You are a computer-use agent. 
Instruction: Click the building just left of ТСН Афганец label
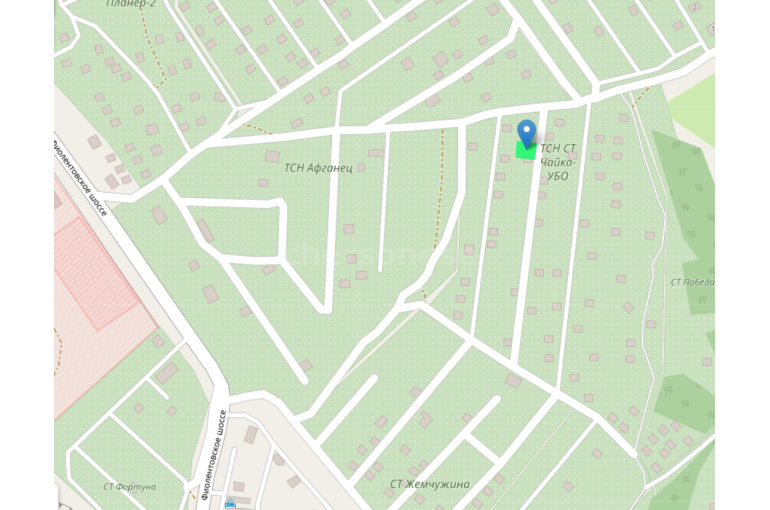pos(273,157)
